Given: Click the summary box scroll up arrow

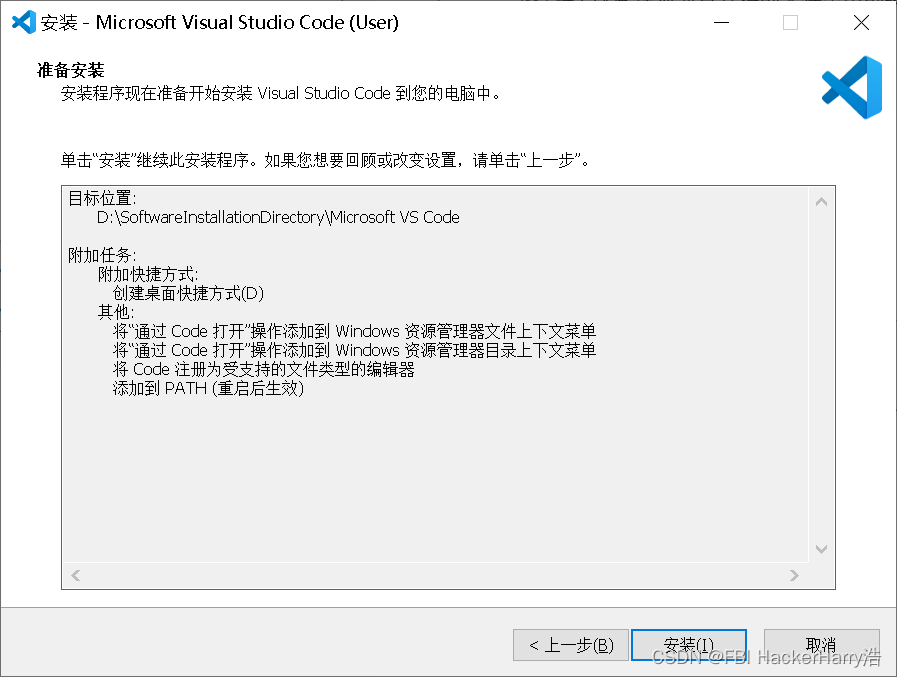Looking at the screenshot, I should 821,201.
